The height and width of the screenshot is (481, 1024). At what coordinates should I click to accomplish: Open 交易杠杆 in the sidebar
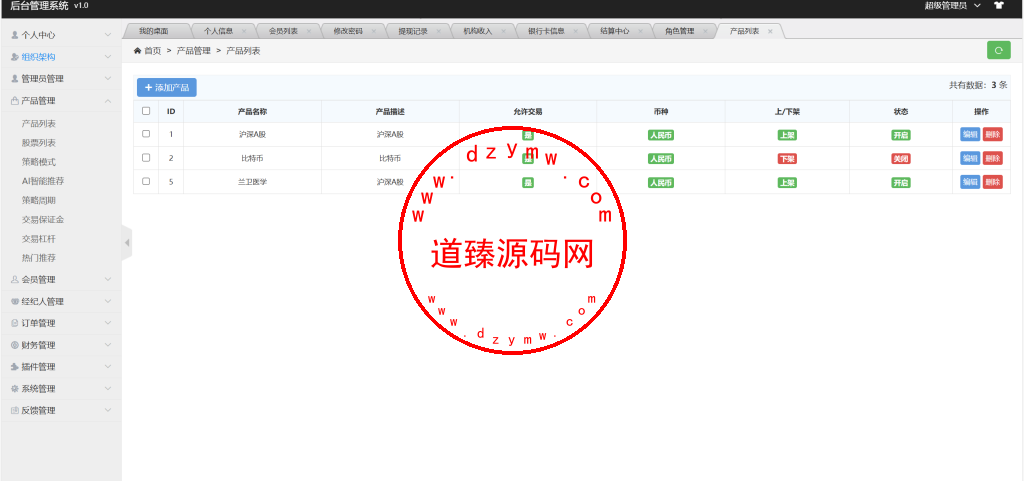(x=39, y=239)
